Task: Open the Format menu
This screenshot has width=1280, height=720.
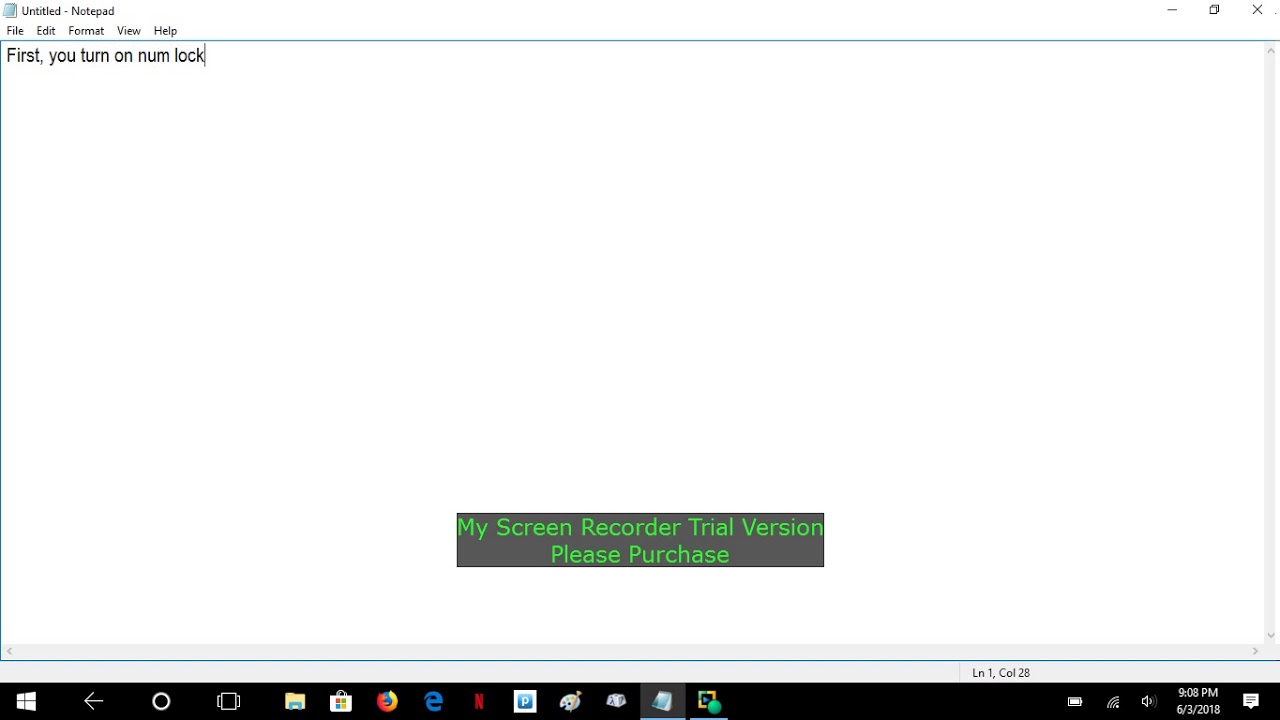Action: tap(86, 31)
